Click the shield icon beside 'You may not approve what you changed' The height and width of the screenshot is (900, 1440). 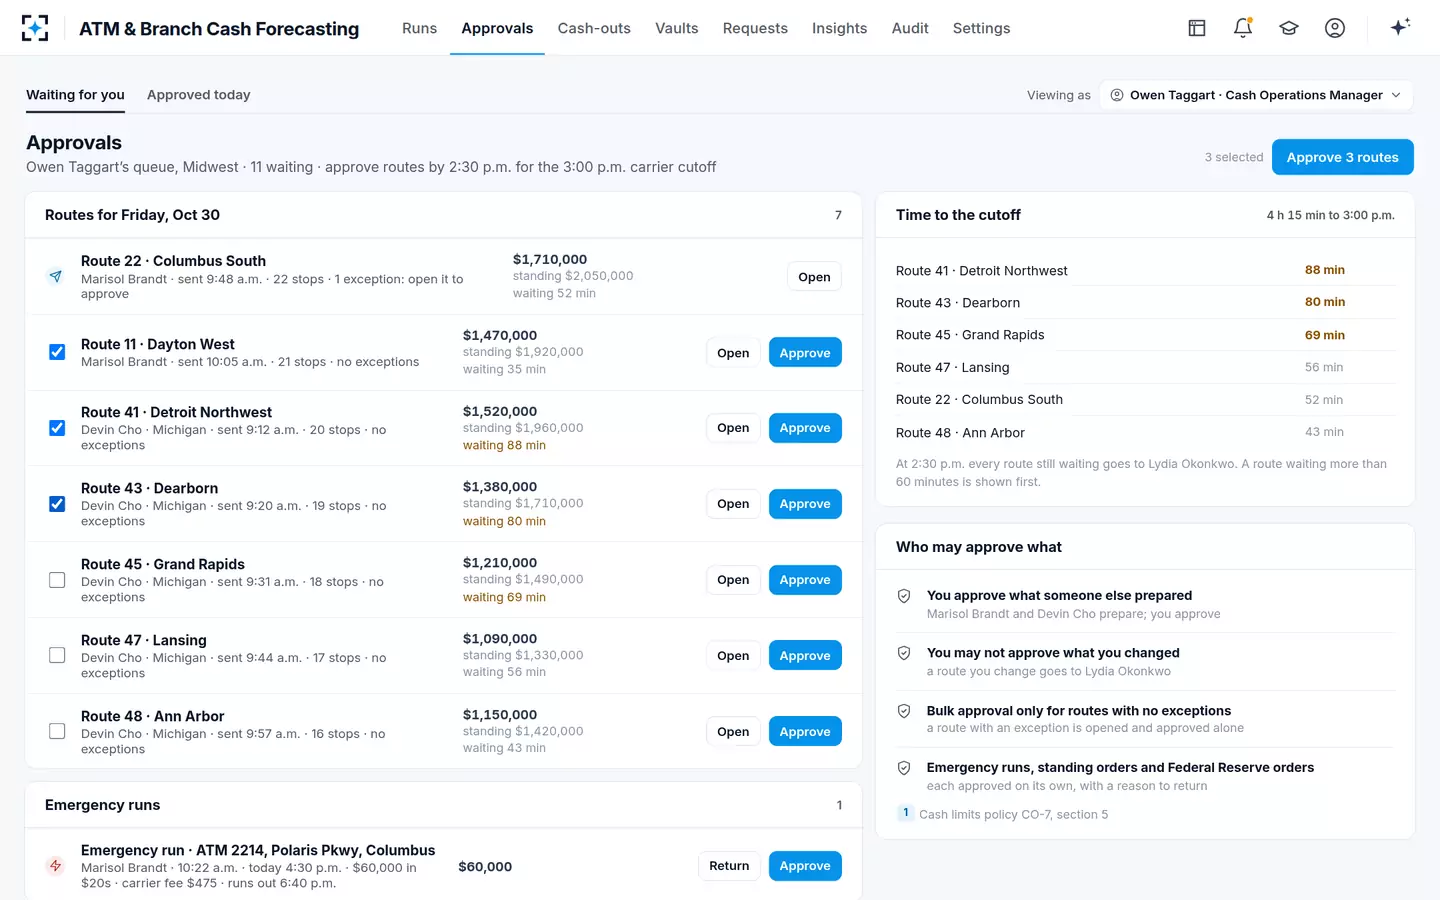[x=904, y=653]
